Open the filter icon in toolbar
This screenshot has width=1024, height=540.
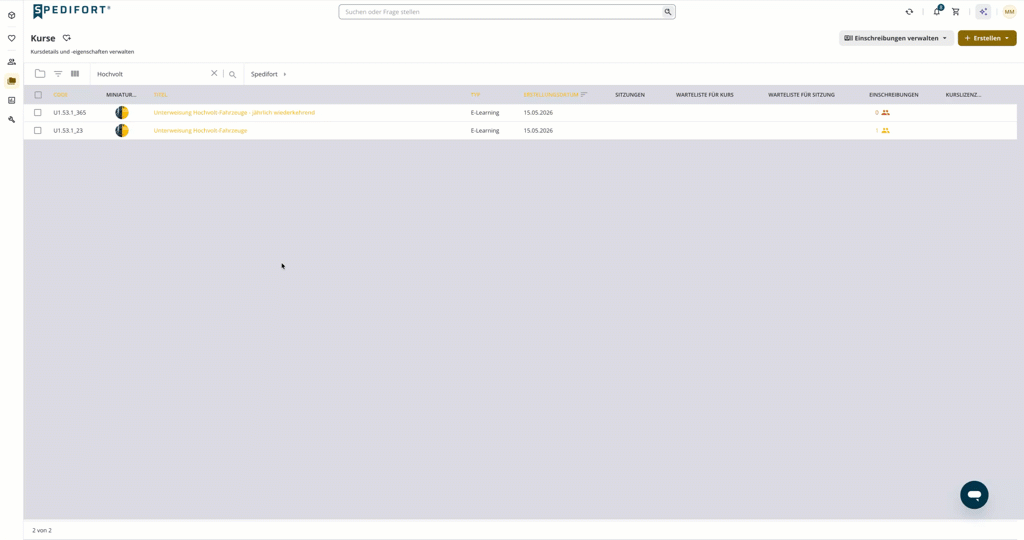coord(58,74)
